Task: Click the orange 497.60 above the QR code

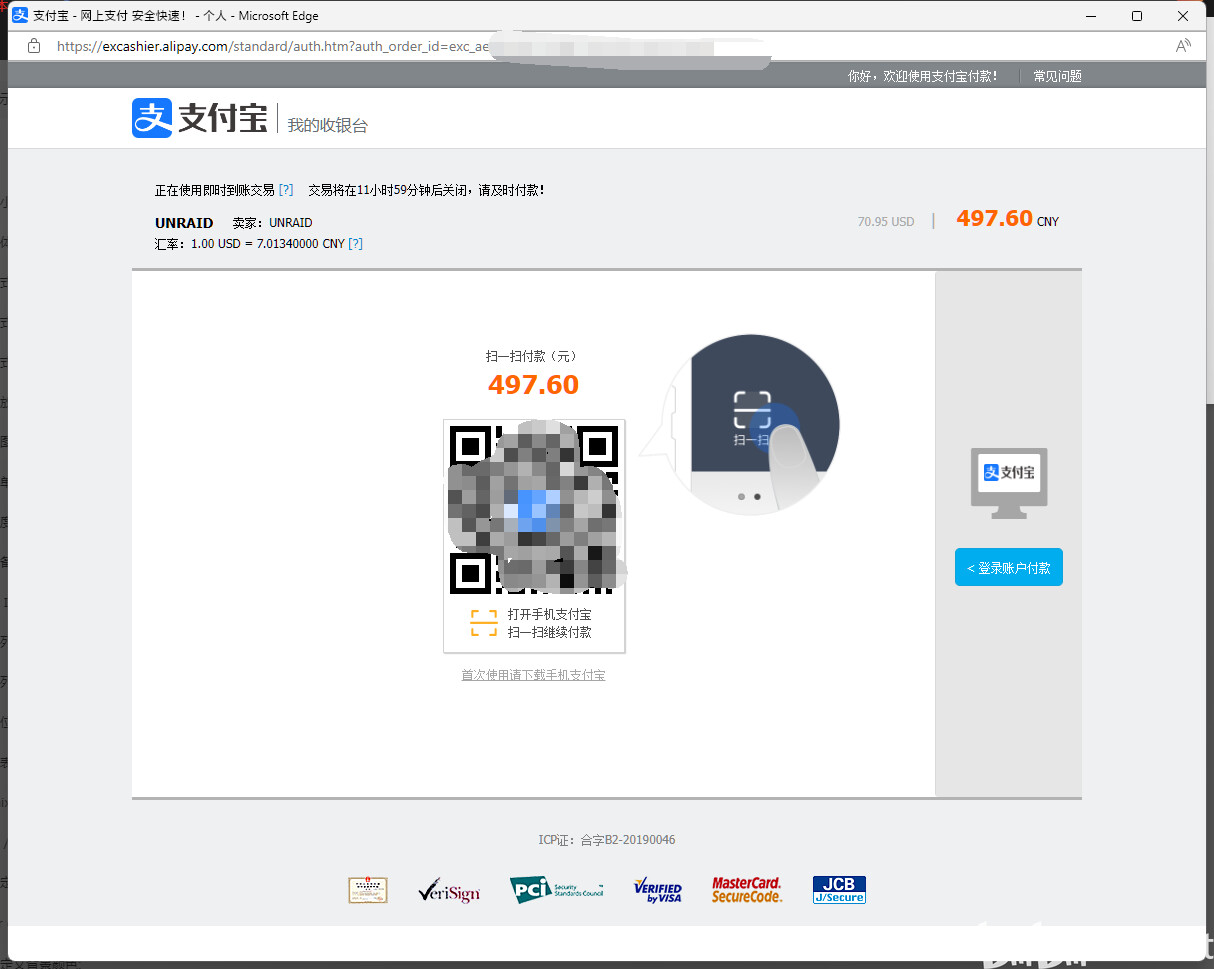Action: point(533,385)
